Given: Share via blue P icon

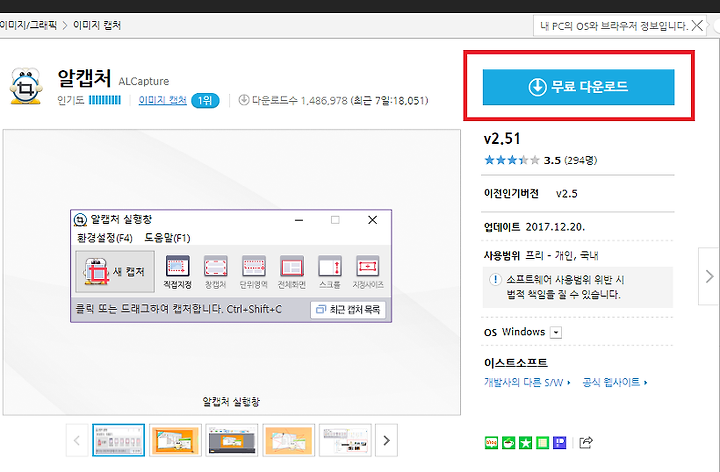Looking at the screenshot, I should pyautogui.click(x=559, y=443).
